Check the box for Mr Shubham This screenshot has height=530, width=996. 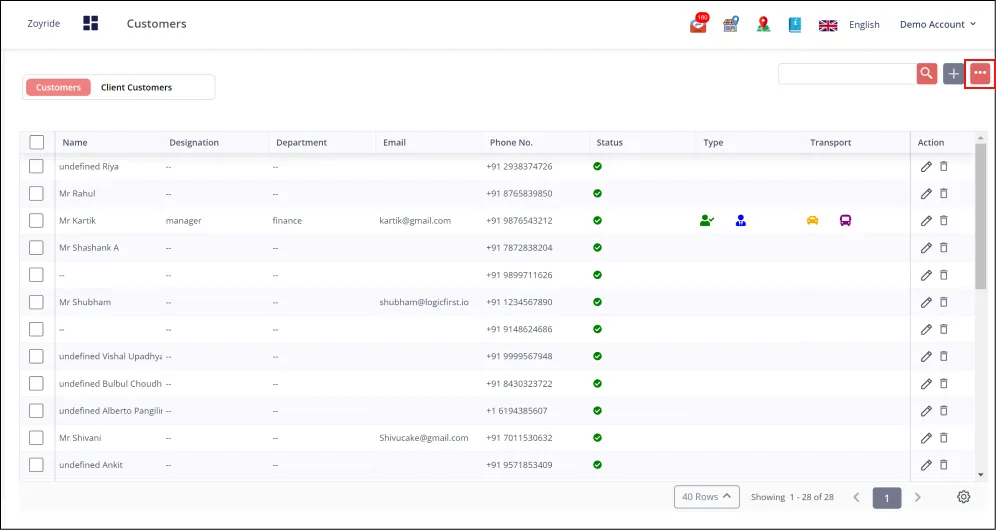pos(36,302)
